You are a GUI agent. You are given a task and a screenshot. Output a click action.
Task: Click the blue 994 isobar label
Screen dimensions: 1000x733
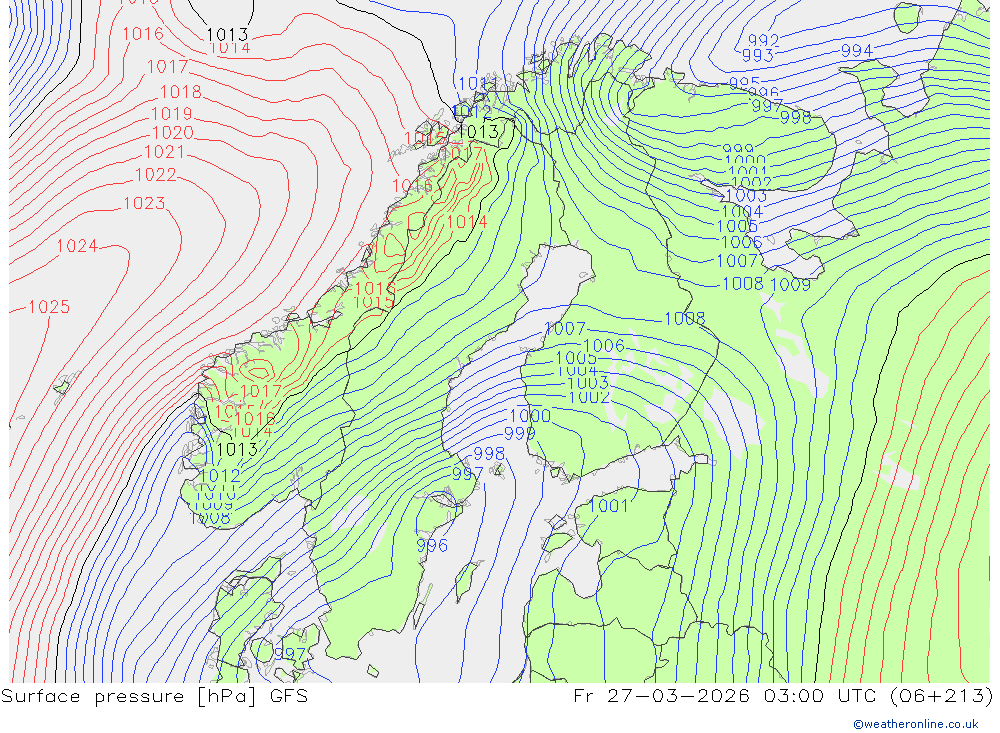point(857,50)
